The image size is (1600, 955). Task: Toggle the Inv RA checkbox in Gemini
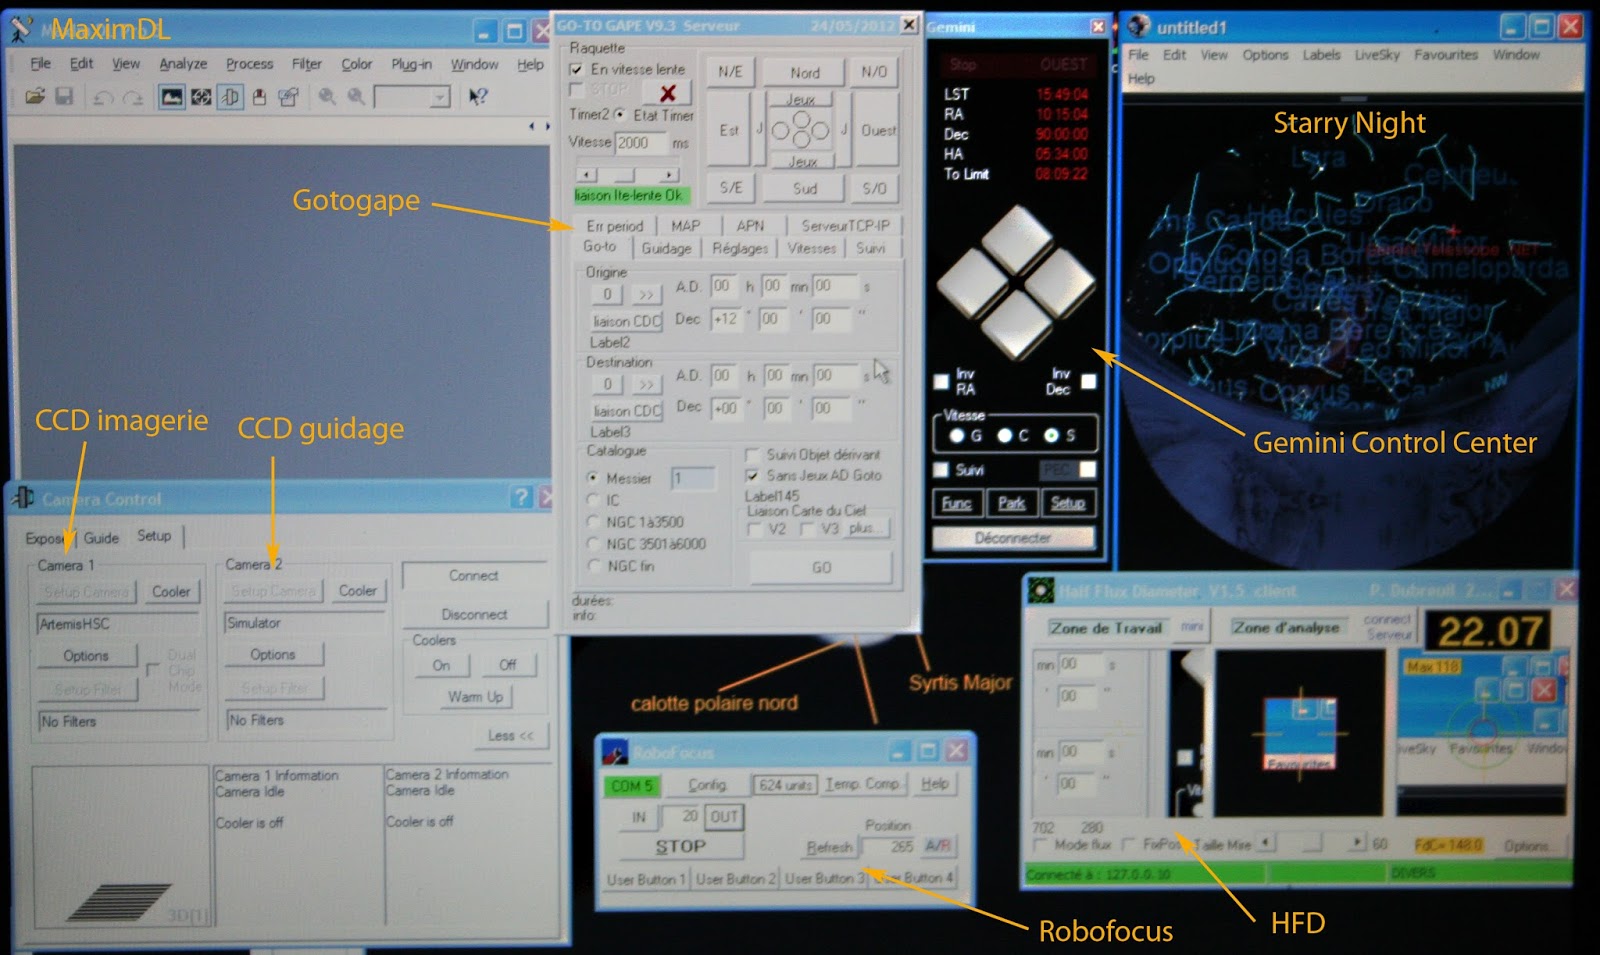[x=941, y=381]
